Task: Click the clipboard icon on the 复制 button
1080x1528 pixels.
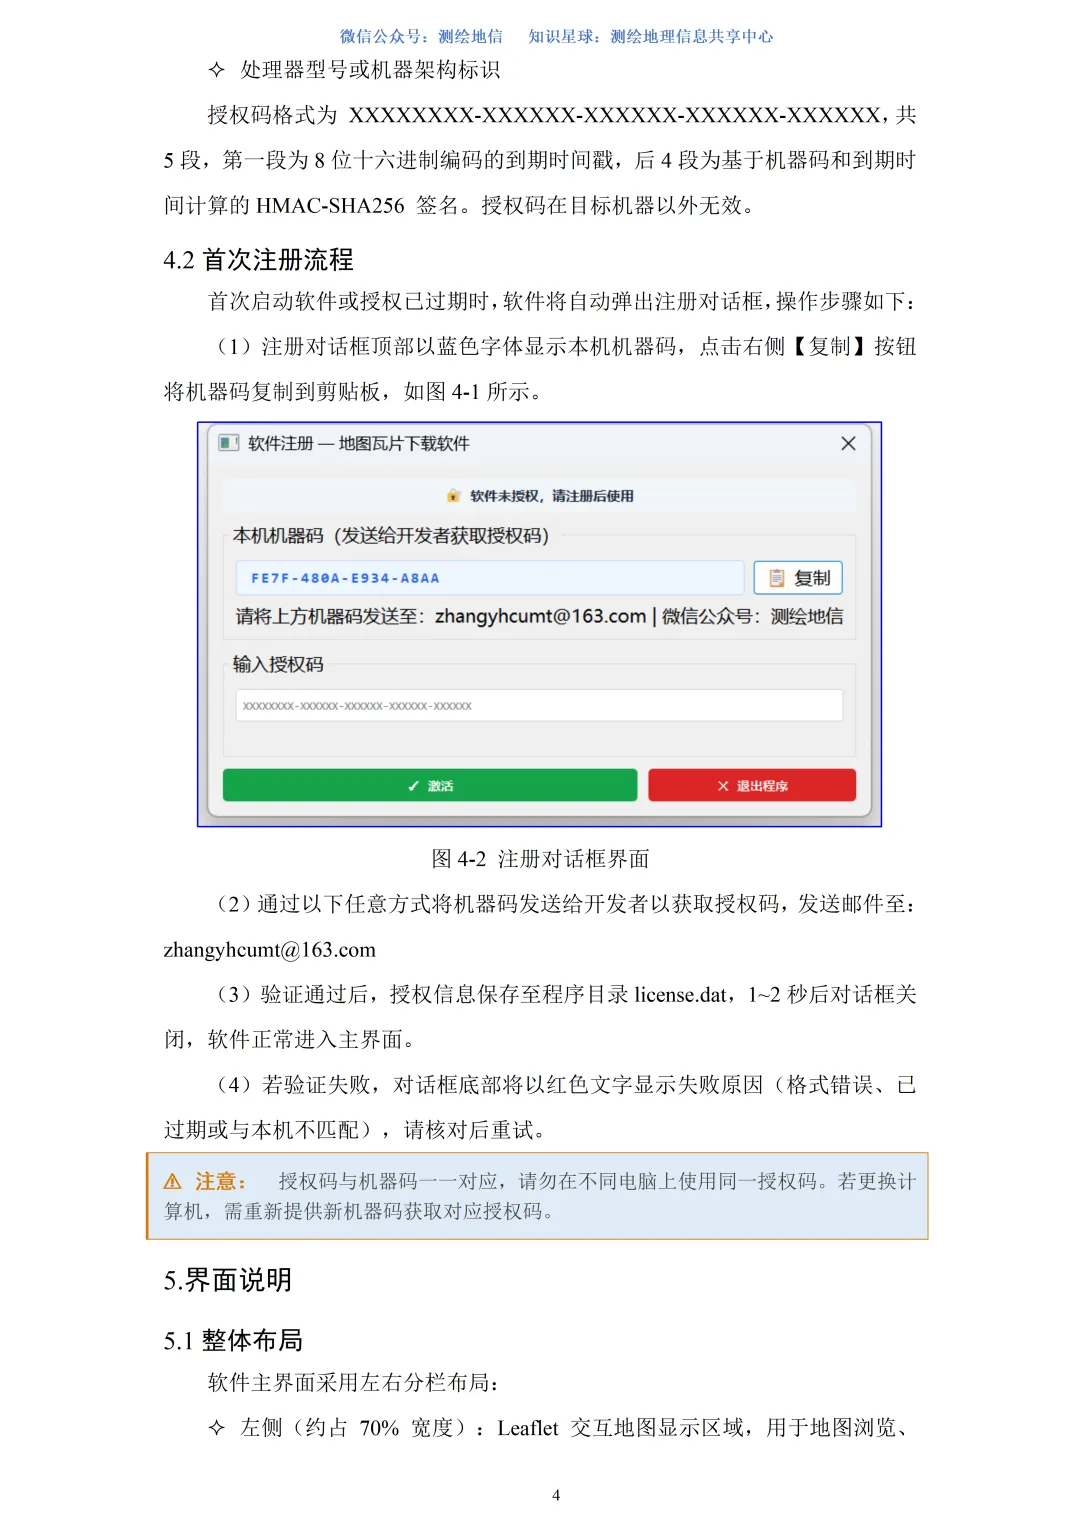Action: click(x=776, y=578)
